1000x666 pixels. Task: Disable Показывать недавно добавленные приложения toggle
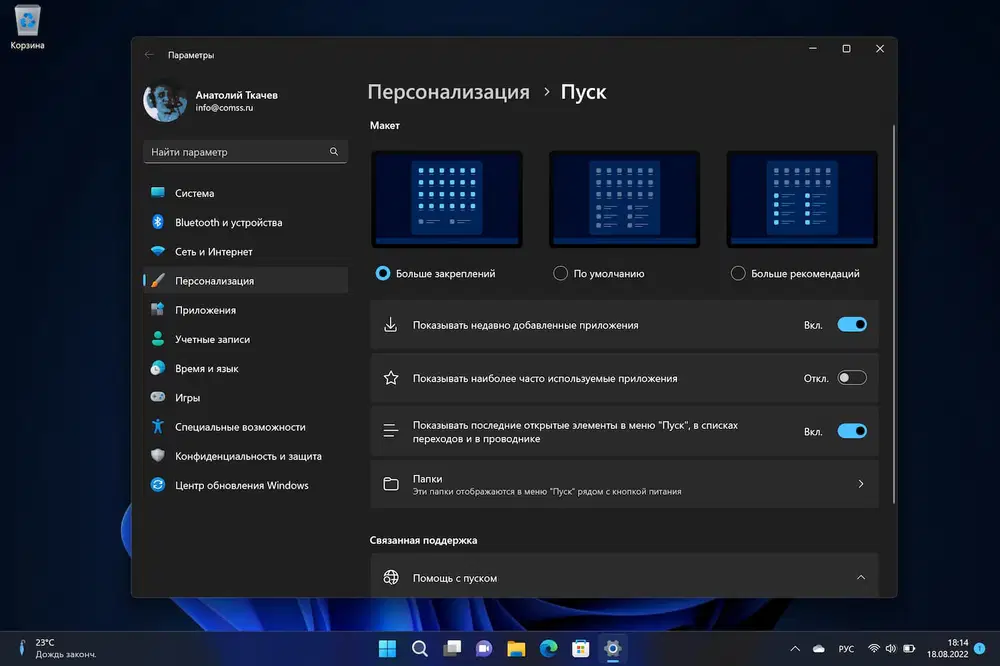(851, 325)
